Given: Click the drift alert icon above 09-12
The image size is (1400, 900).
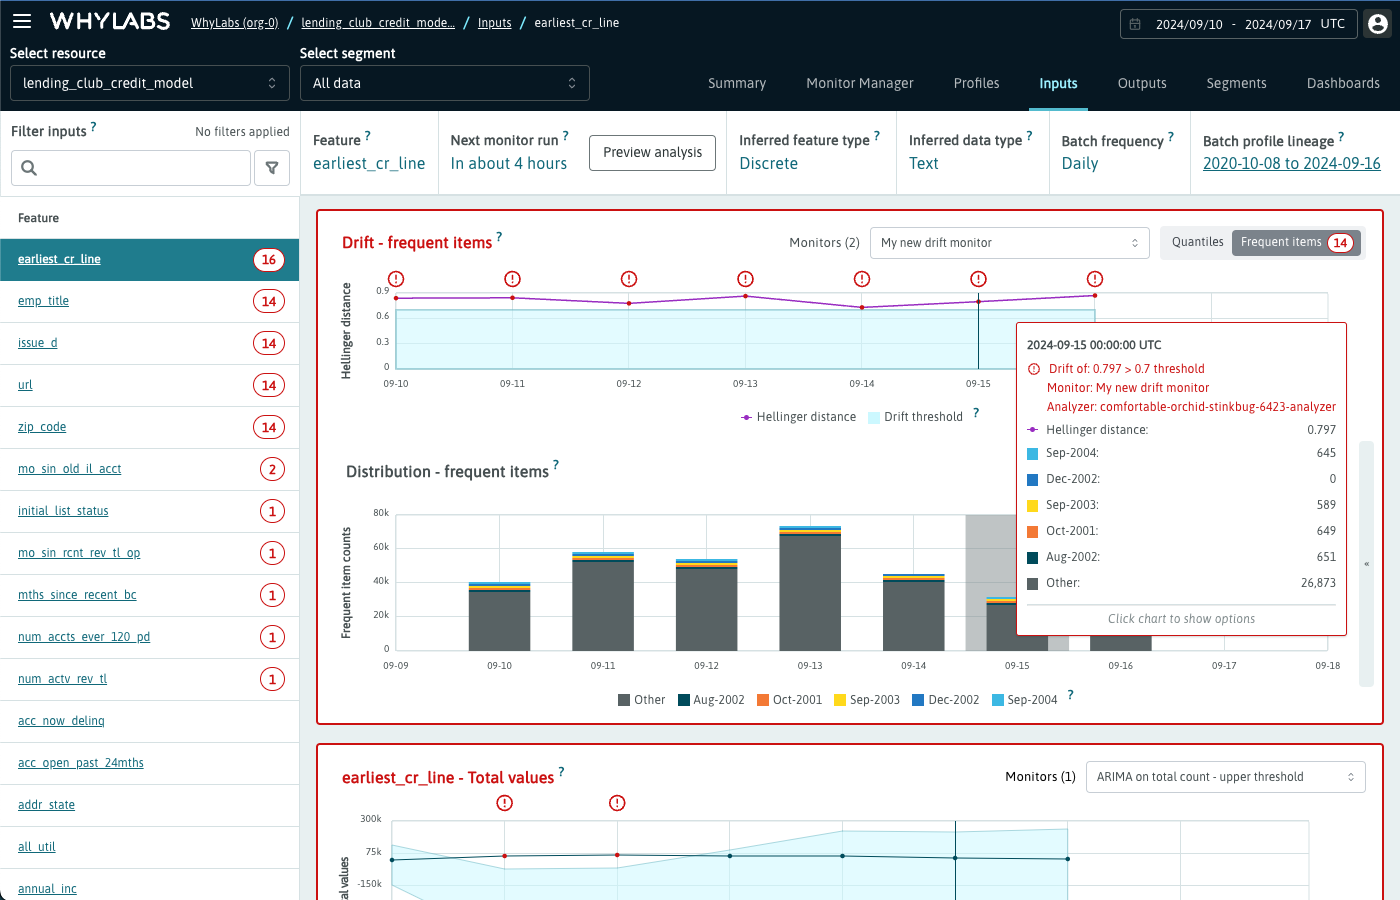Looking at the screenshot, I should point(629,279).
